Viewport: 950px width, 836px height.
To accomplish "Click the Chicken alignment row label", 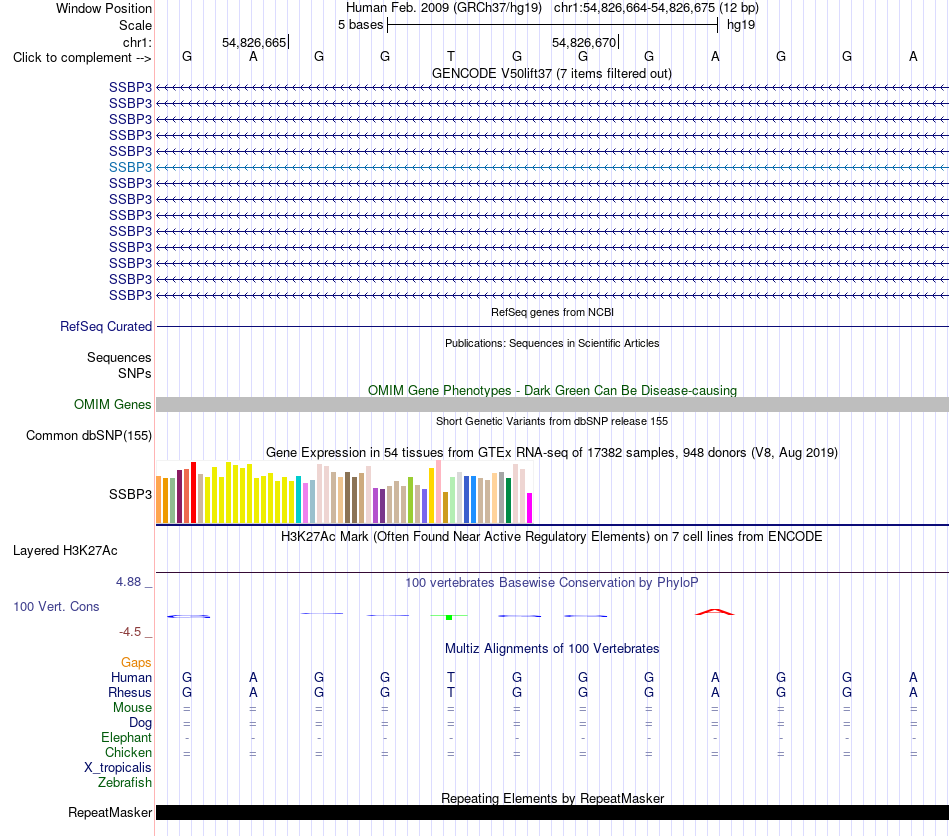I will coord(128,752).
